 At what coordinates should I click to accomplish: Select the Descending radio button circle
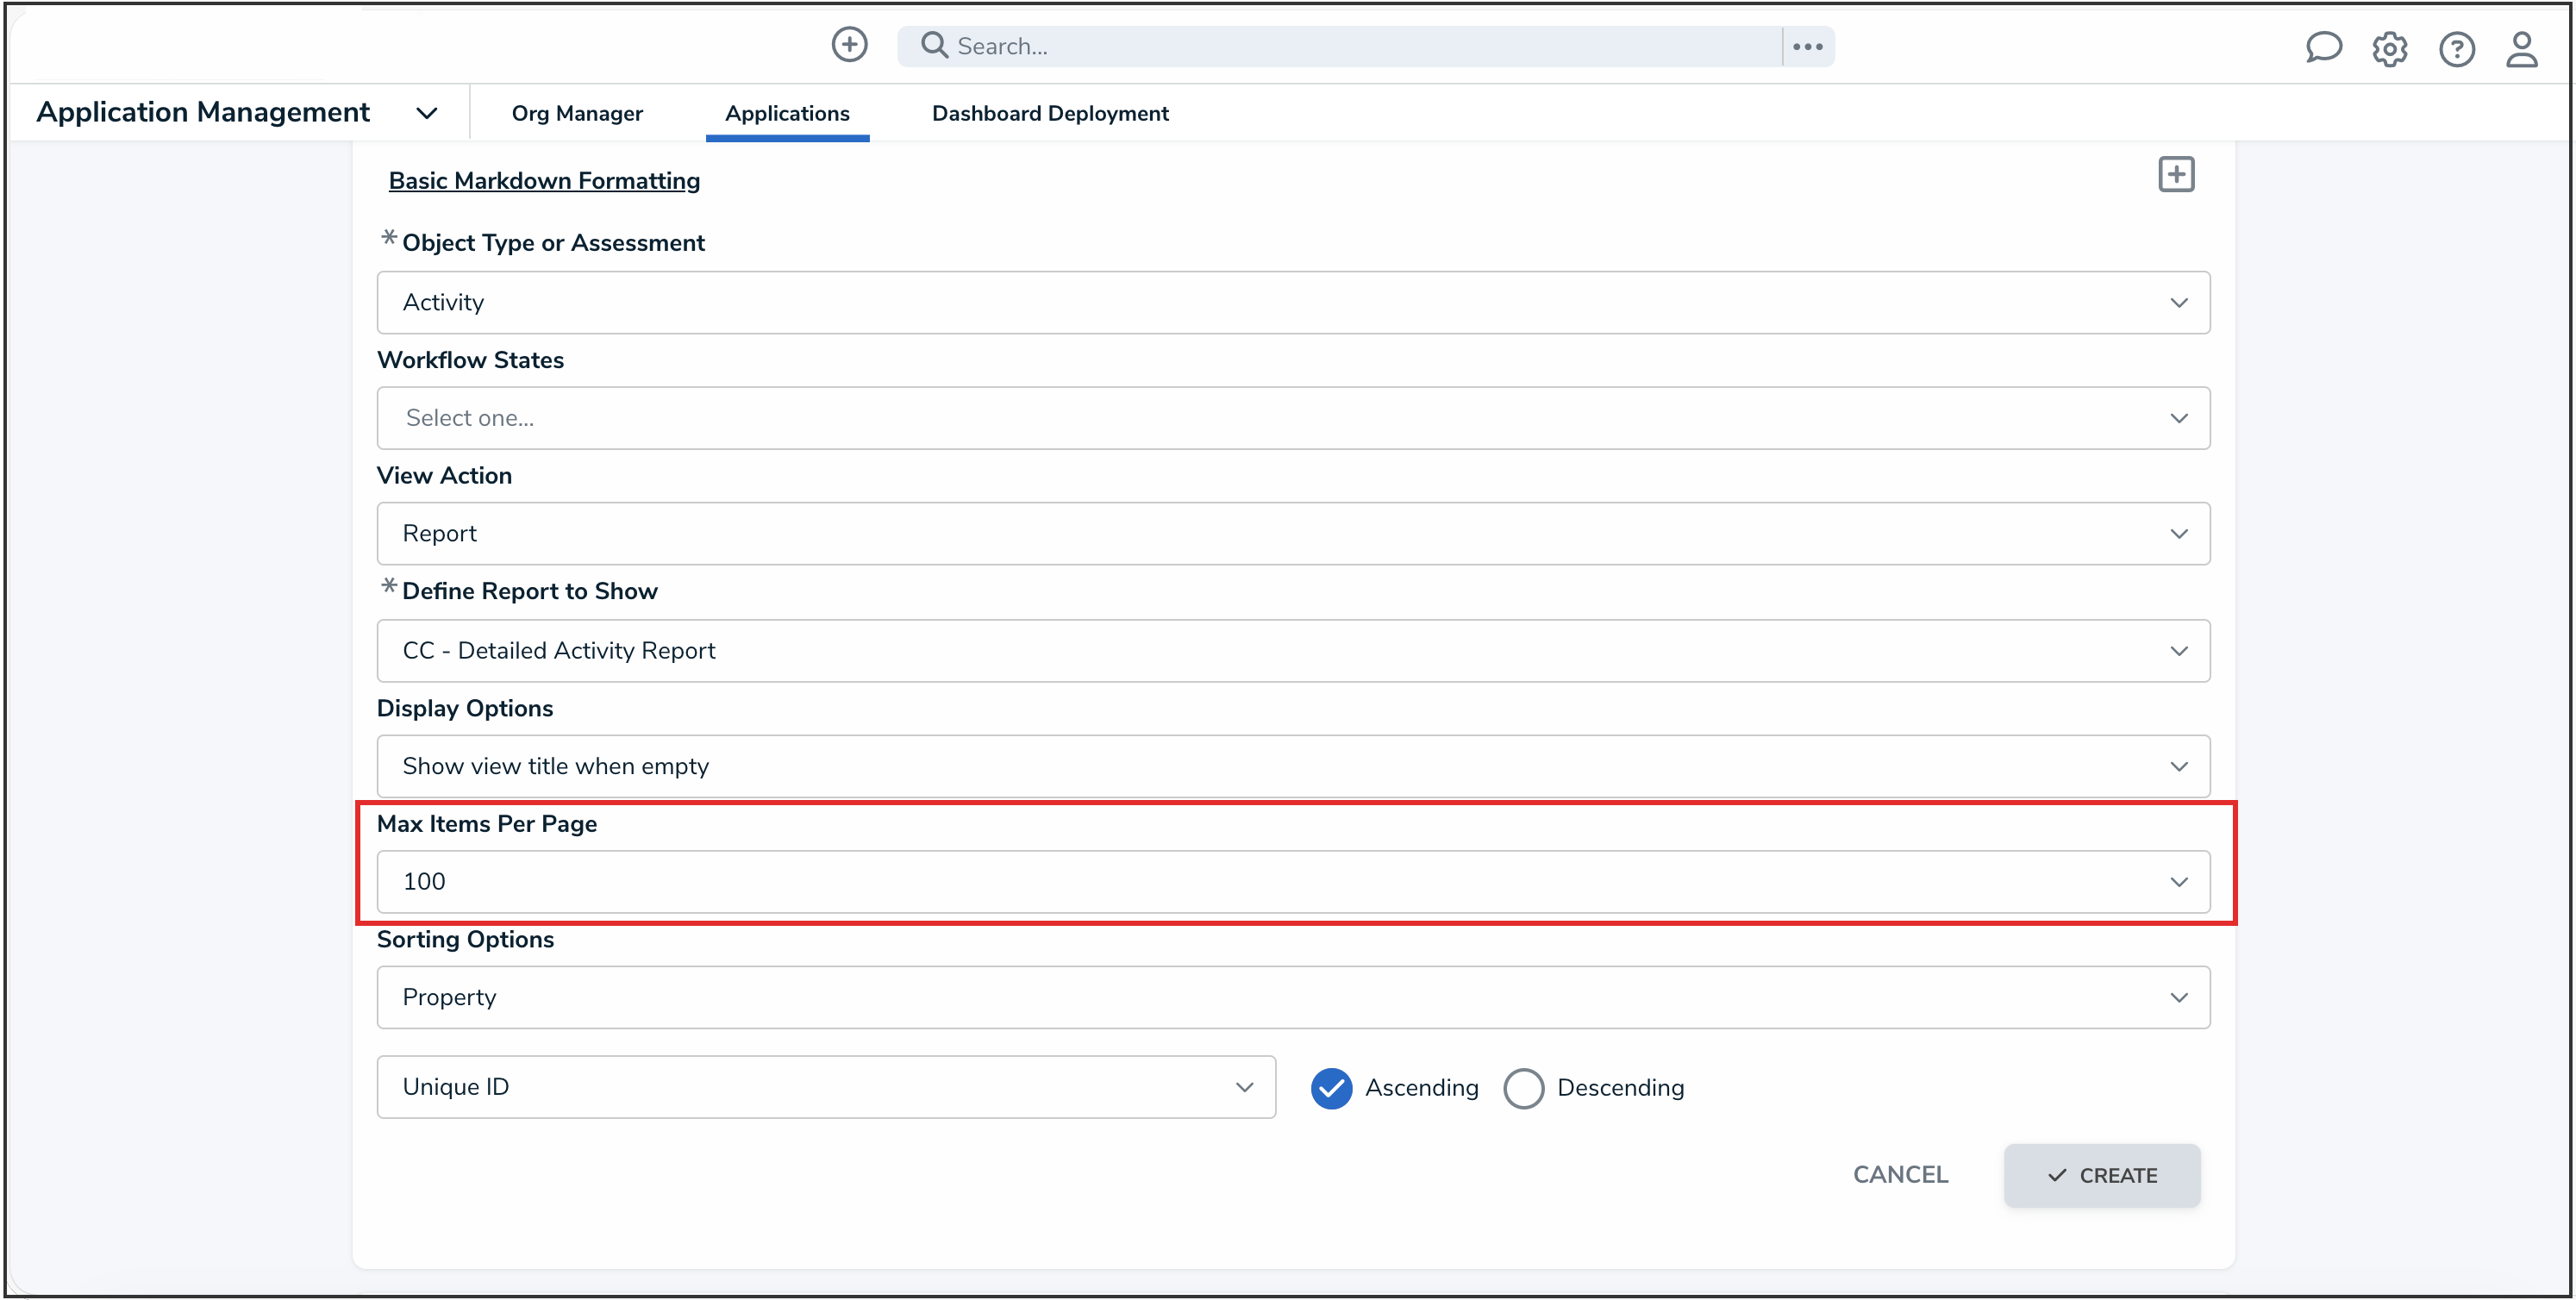[1524, 1088]
